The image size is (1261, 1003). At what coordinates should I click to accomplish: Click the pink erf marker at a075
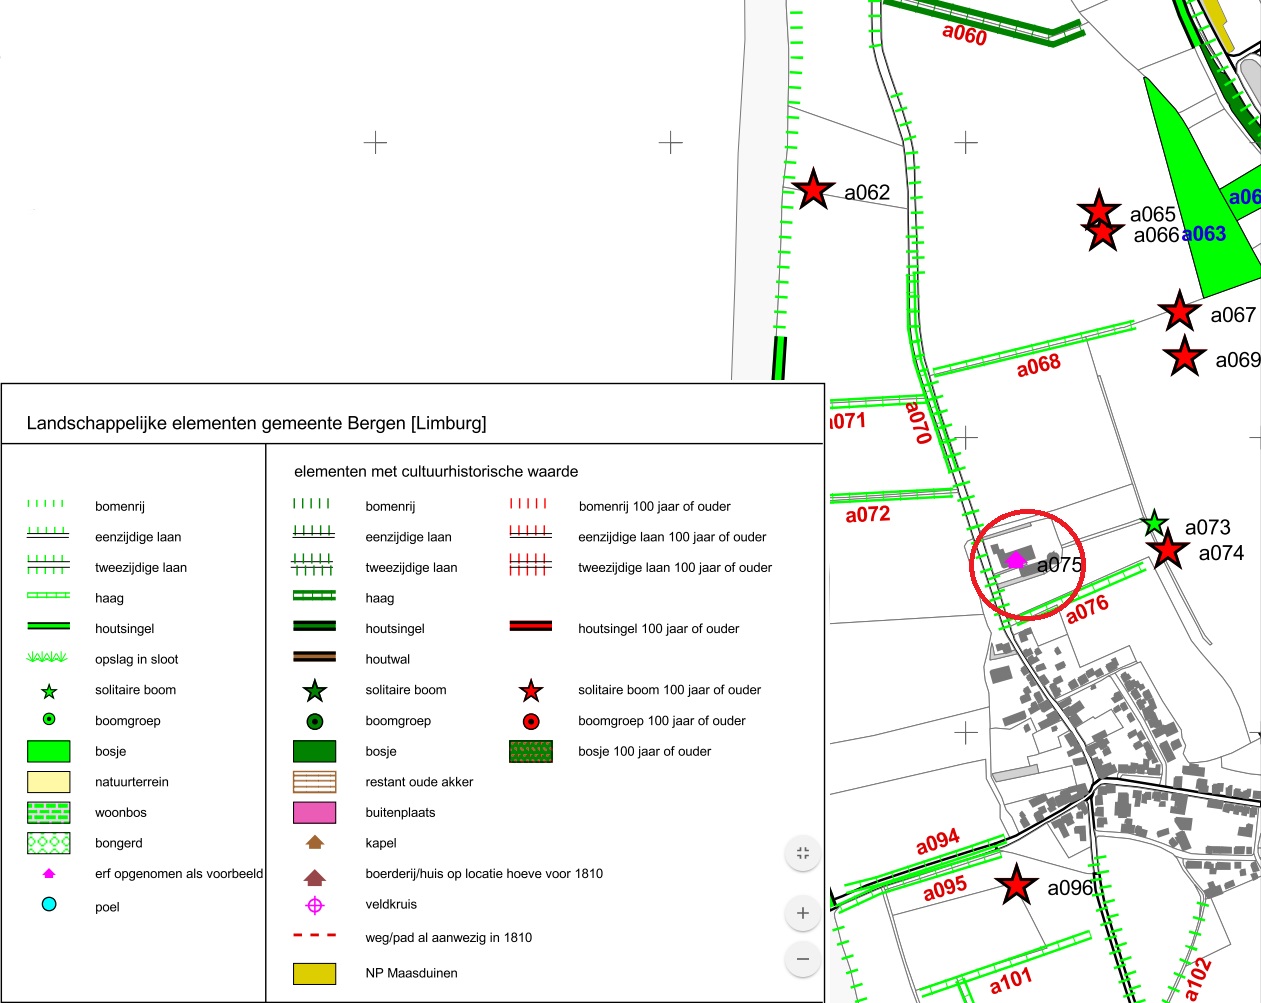click(1016, 560)
